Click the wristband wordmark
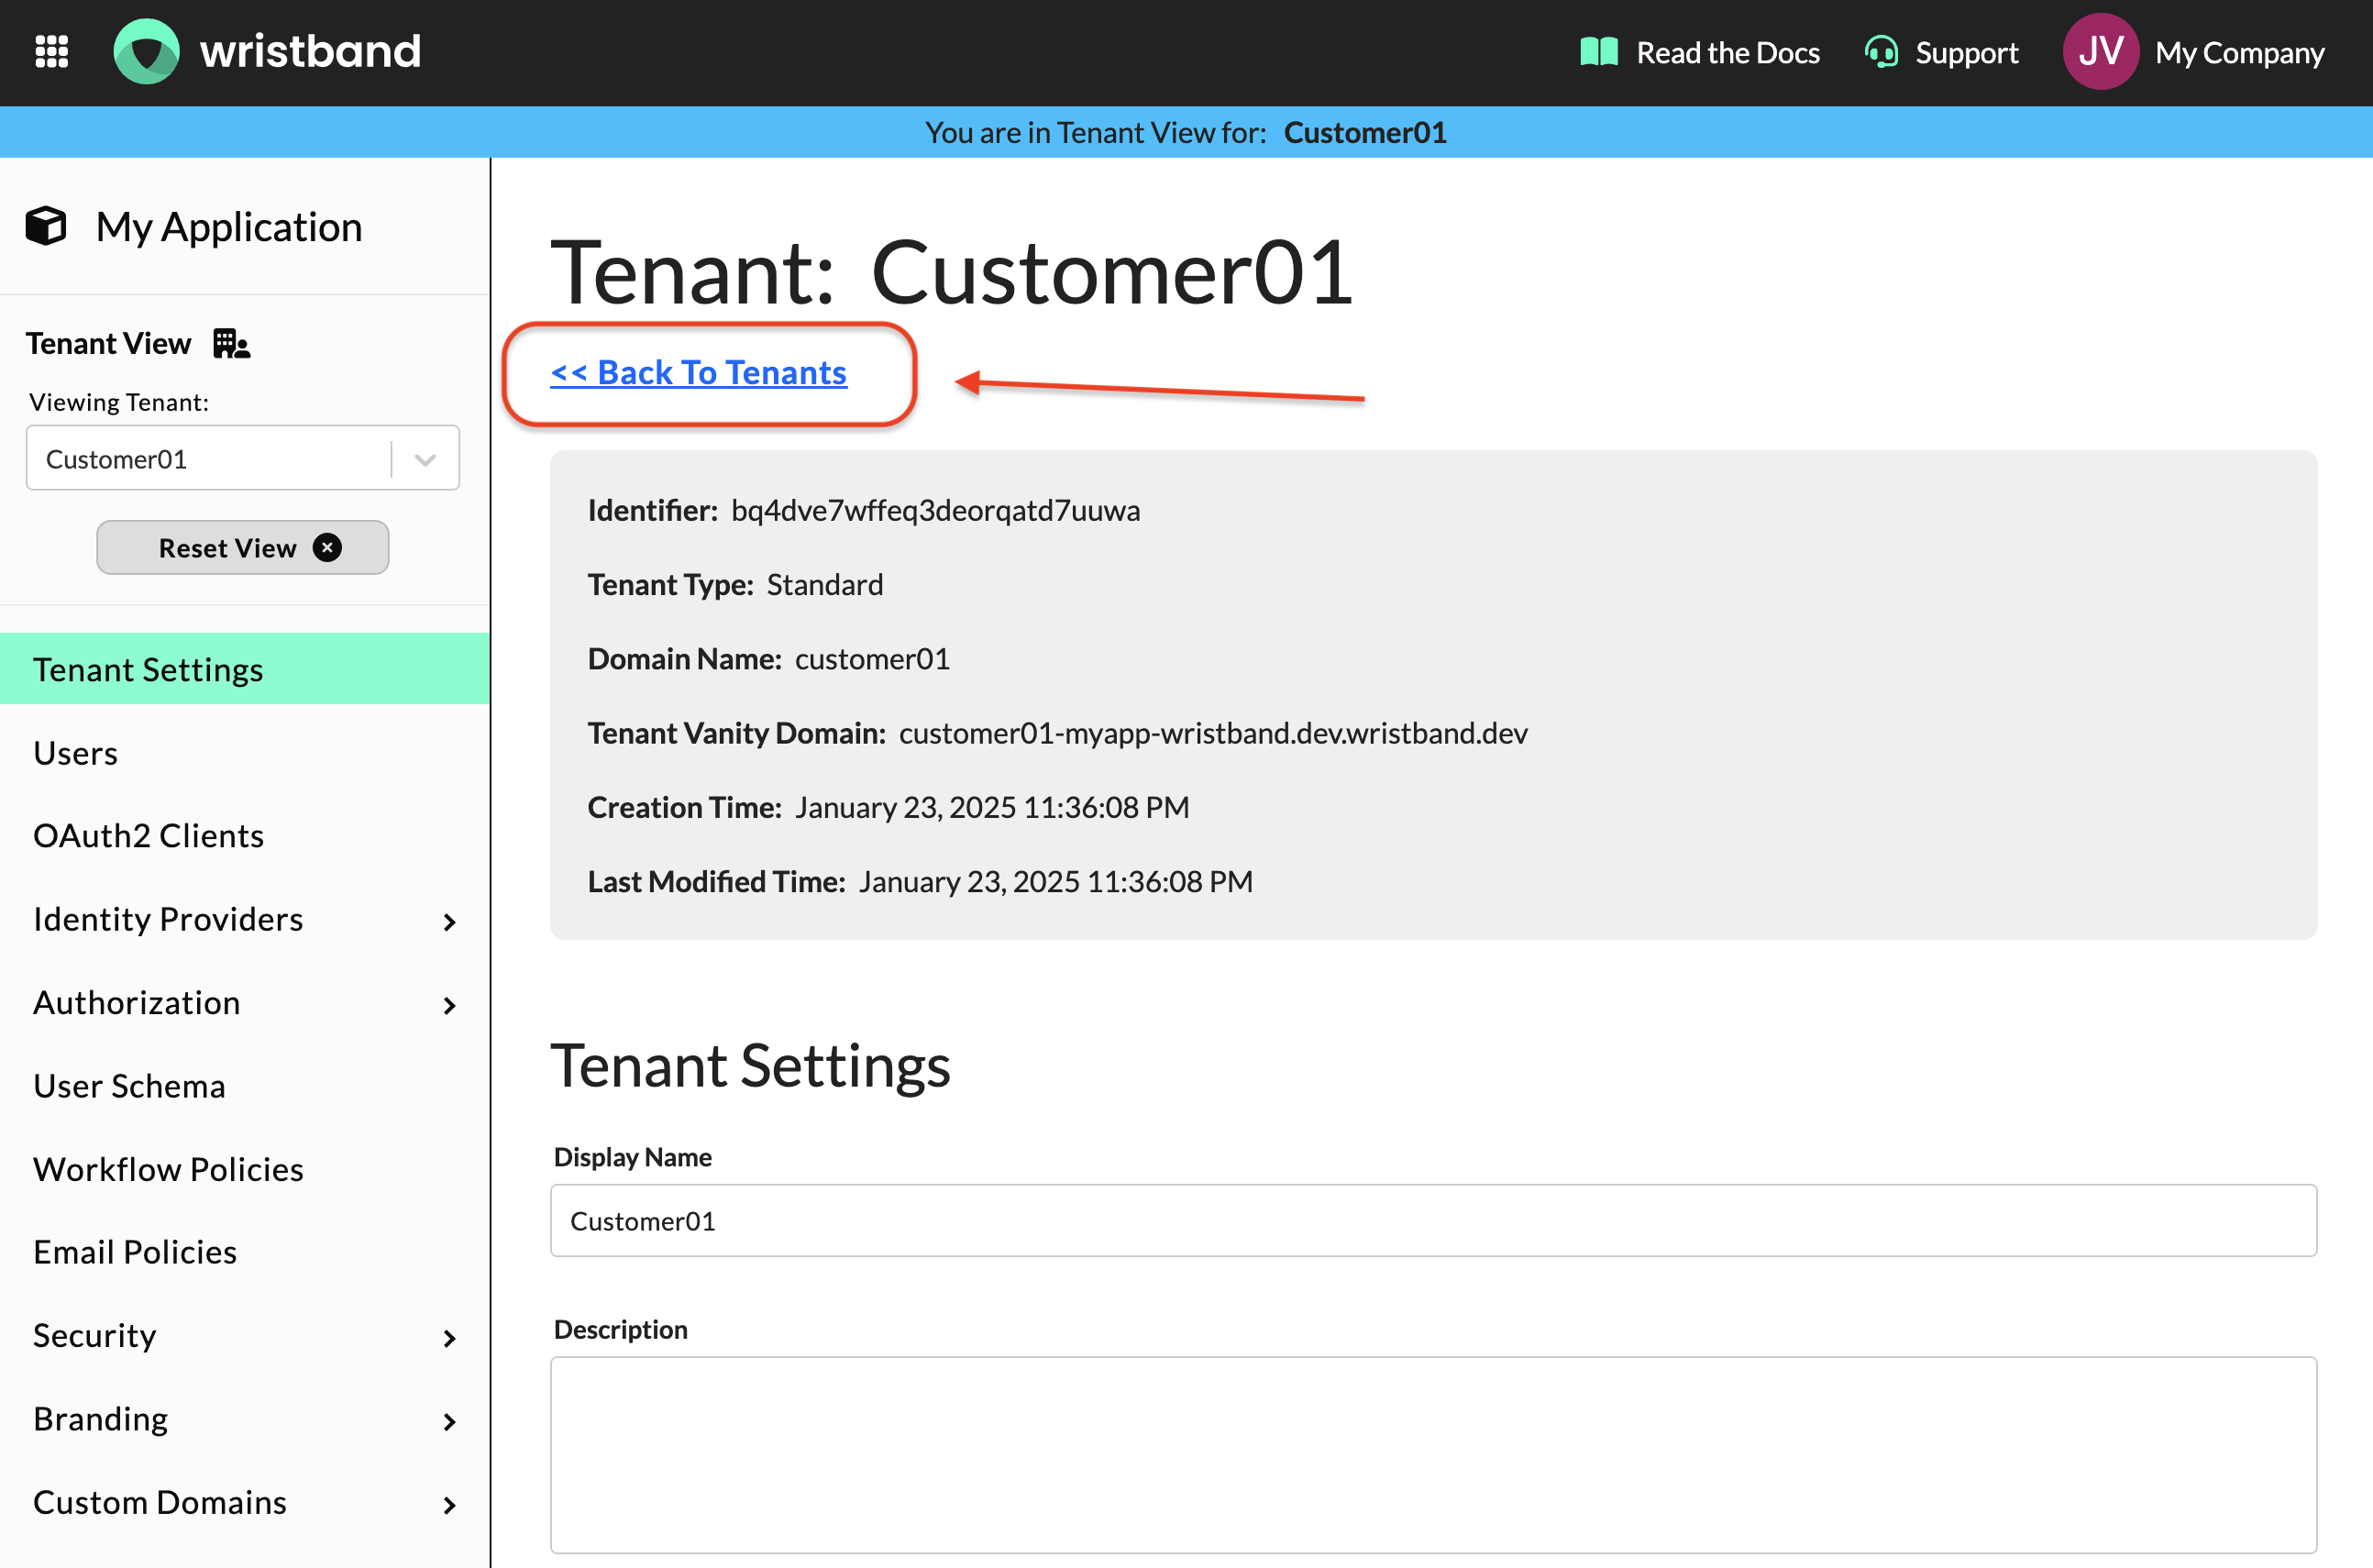The height and width of the screenshot is (1568, 2373). pos(311,51)
